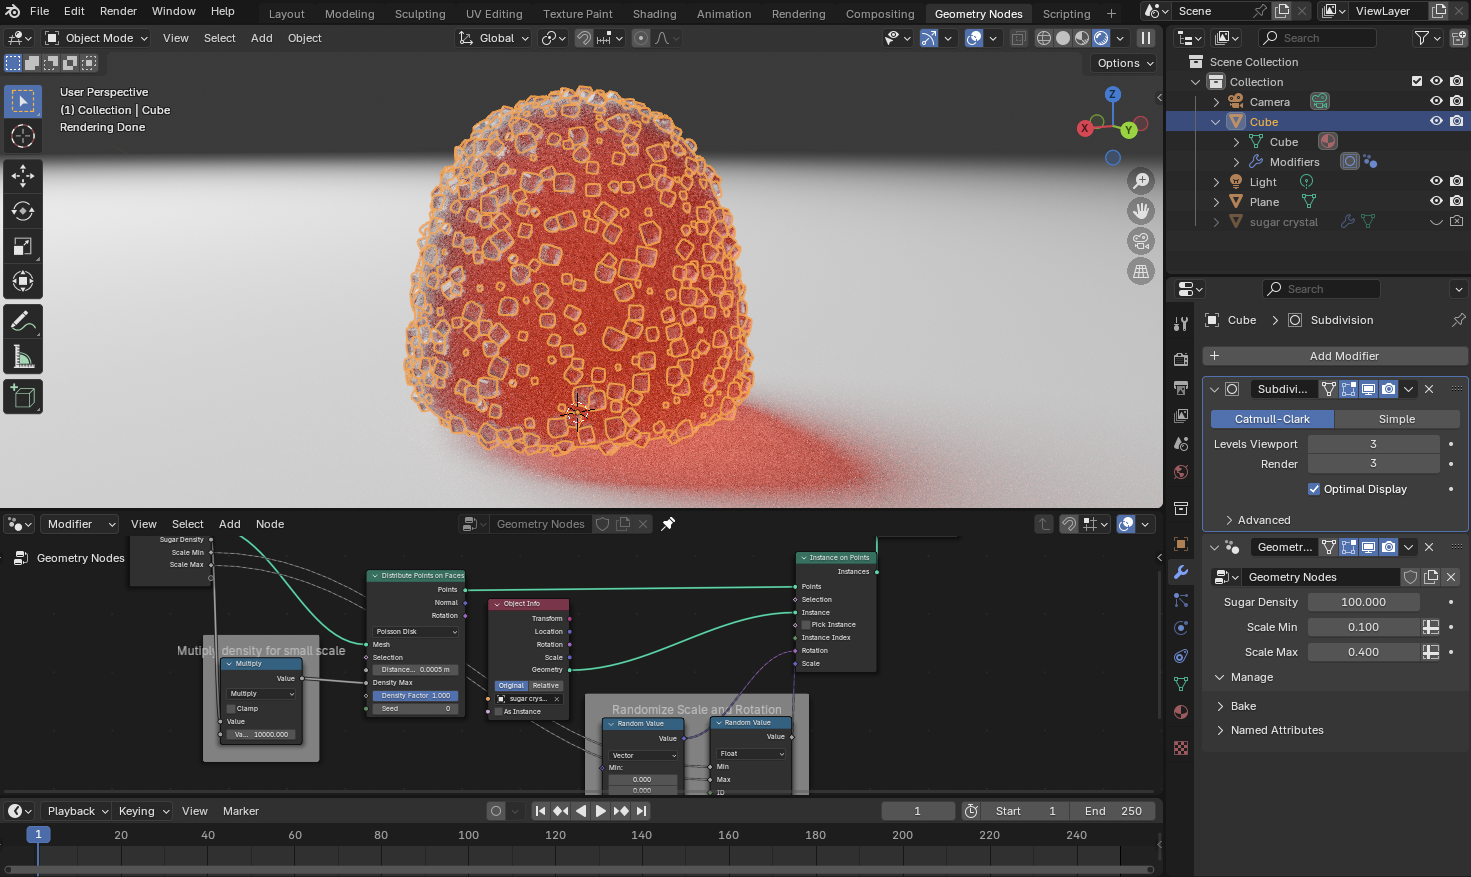This screenshot has height=877, width=1471.
Task: Hide Light in viewport via eye icon
Action: click(1436, 181)
